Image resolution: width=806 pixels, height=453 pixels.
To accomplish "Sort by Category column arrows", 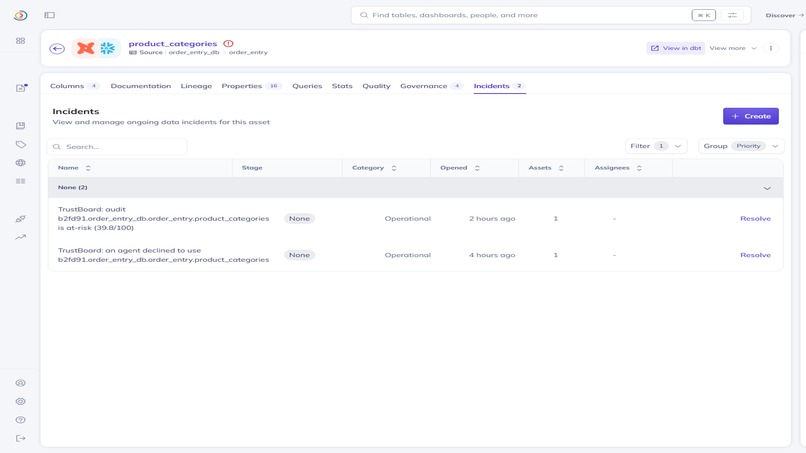I will click(x=394, y=168).
